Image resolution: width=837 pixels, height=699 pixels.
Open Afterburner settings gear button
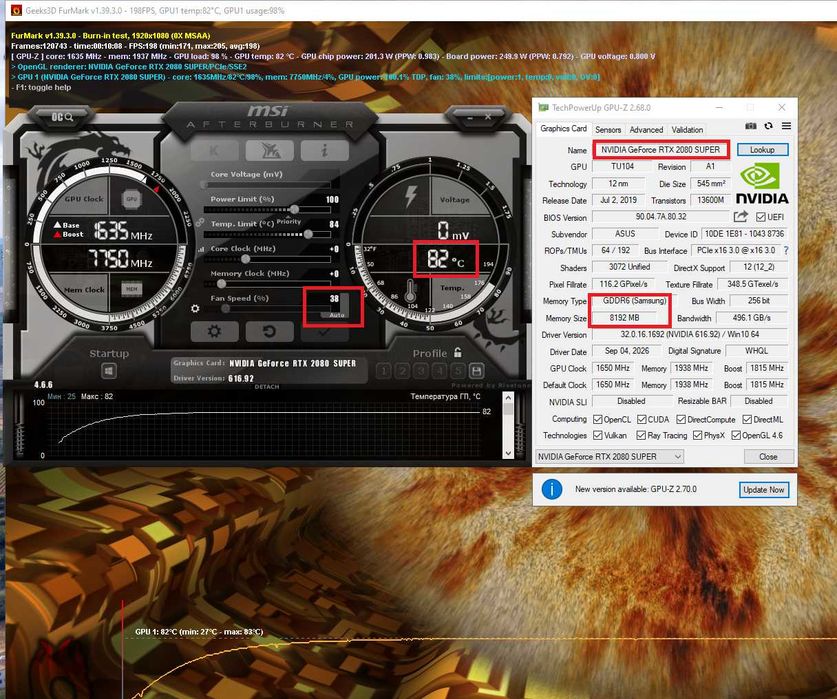click(215, 331)
